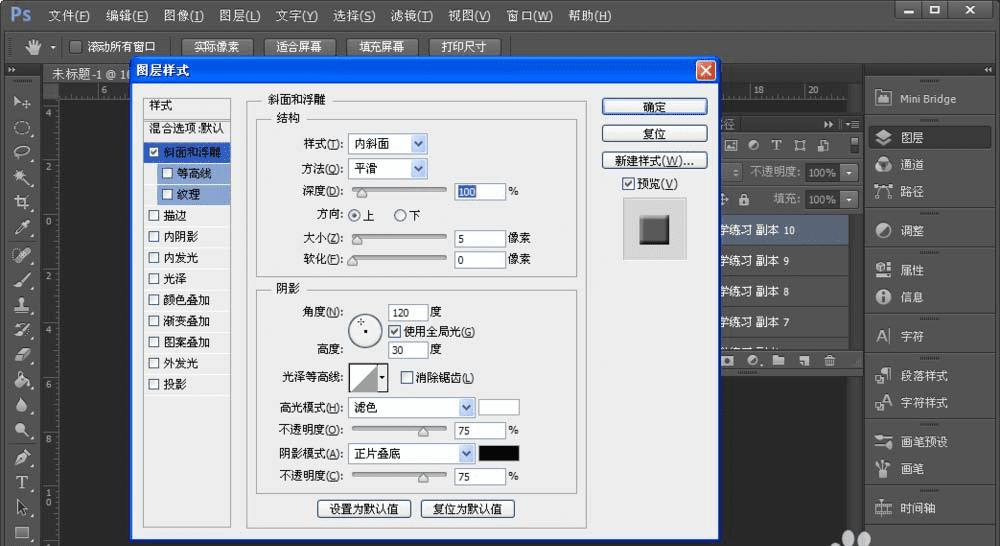Open the Timeline (时间轴) panel

[x=915, y=508]
